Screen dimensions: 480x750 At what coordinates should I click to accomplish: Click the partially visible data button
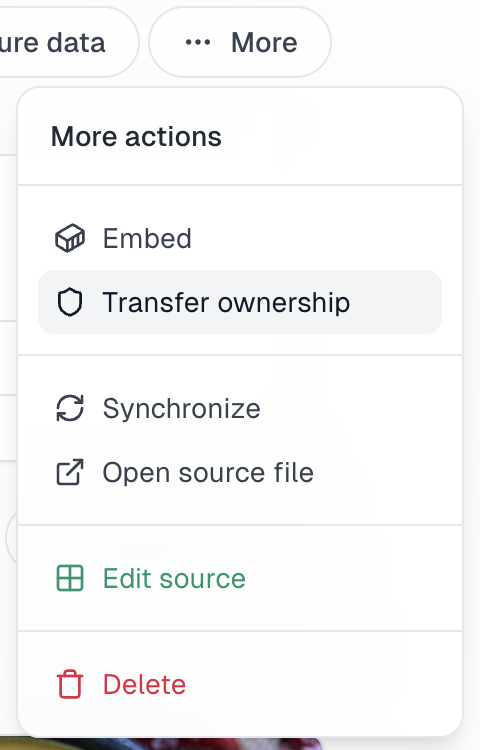pyautogui.click(x=67, y=42)
